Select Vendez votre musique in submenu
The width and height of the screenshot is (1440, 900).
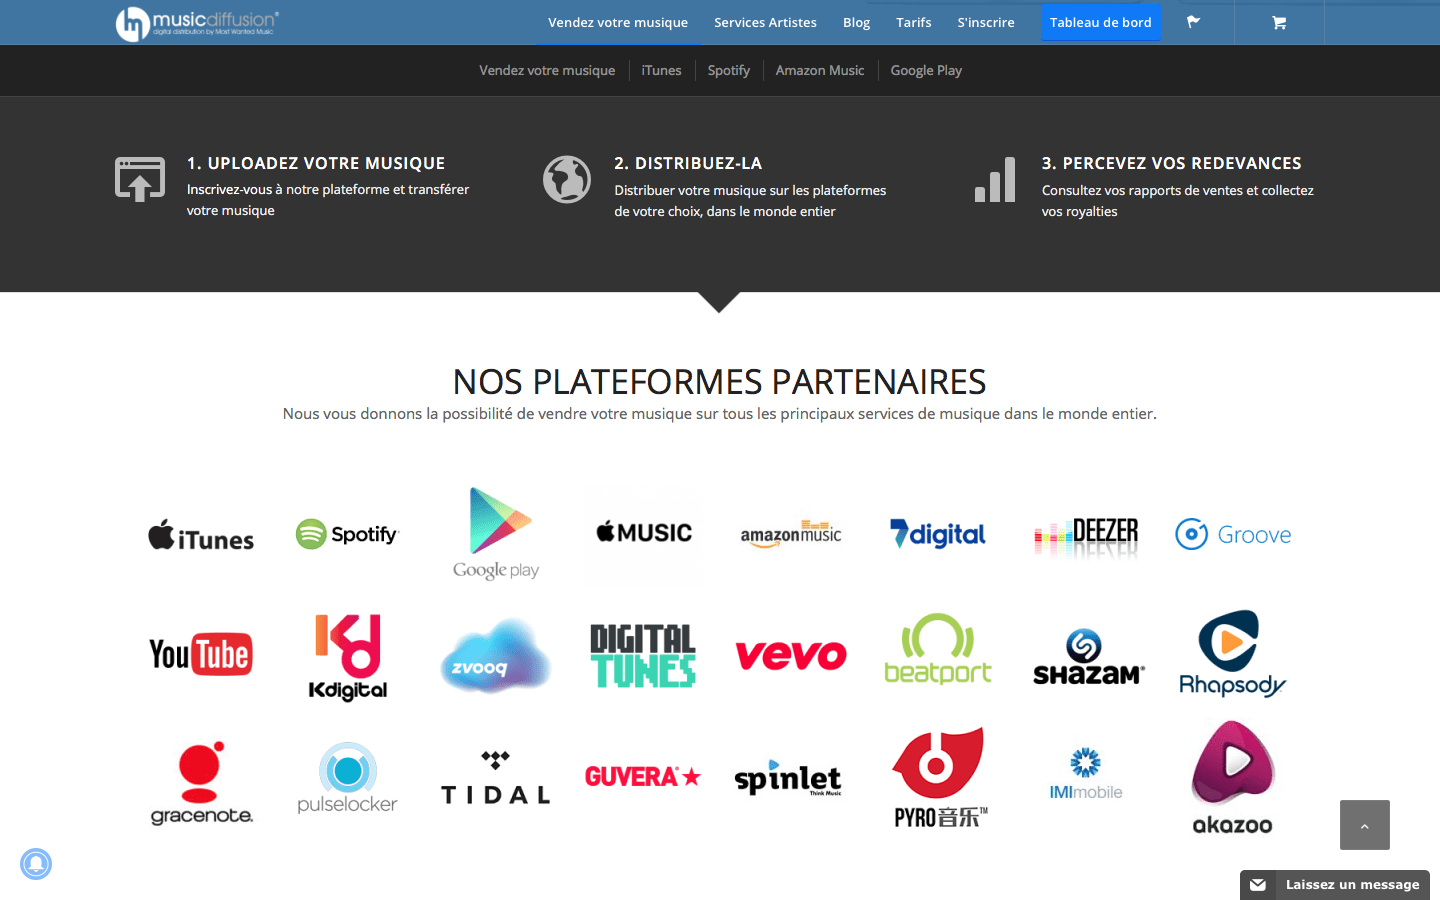547,70
